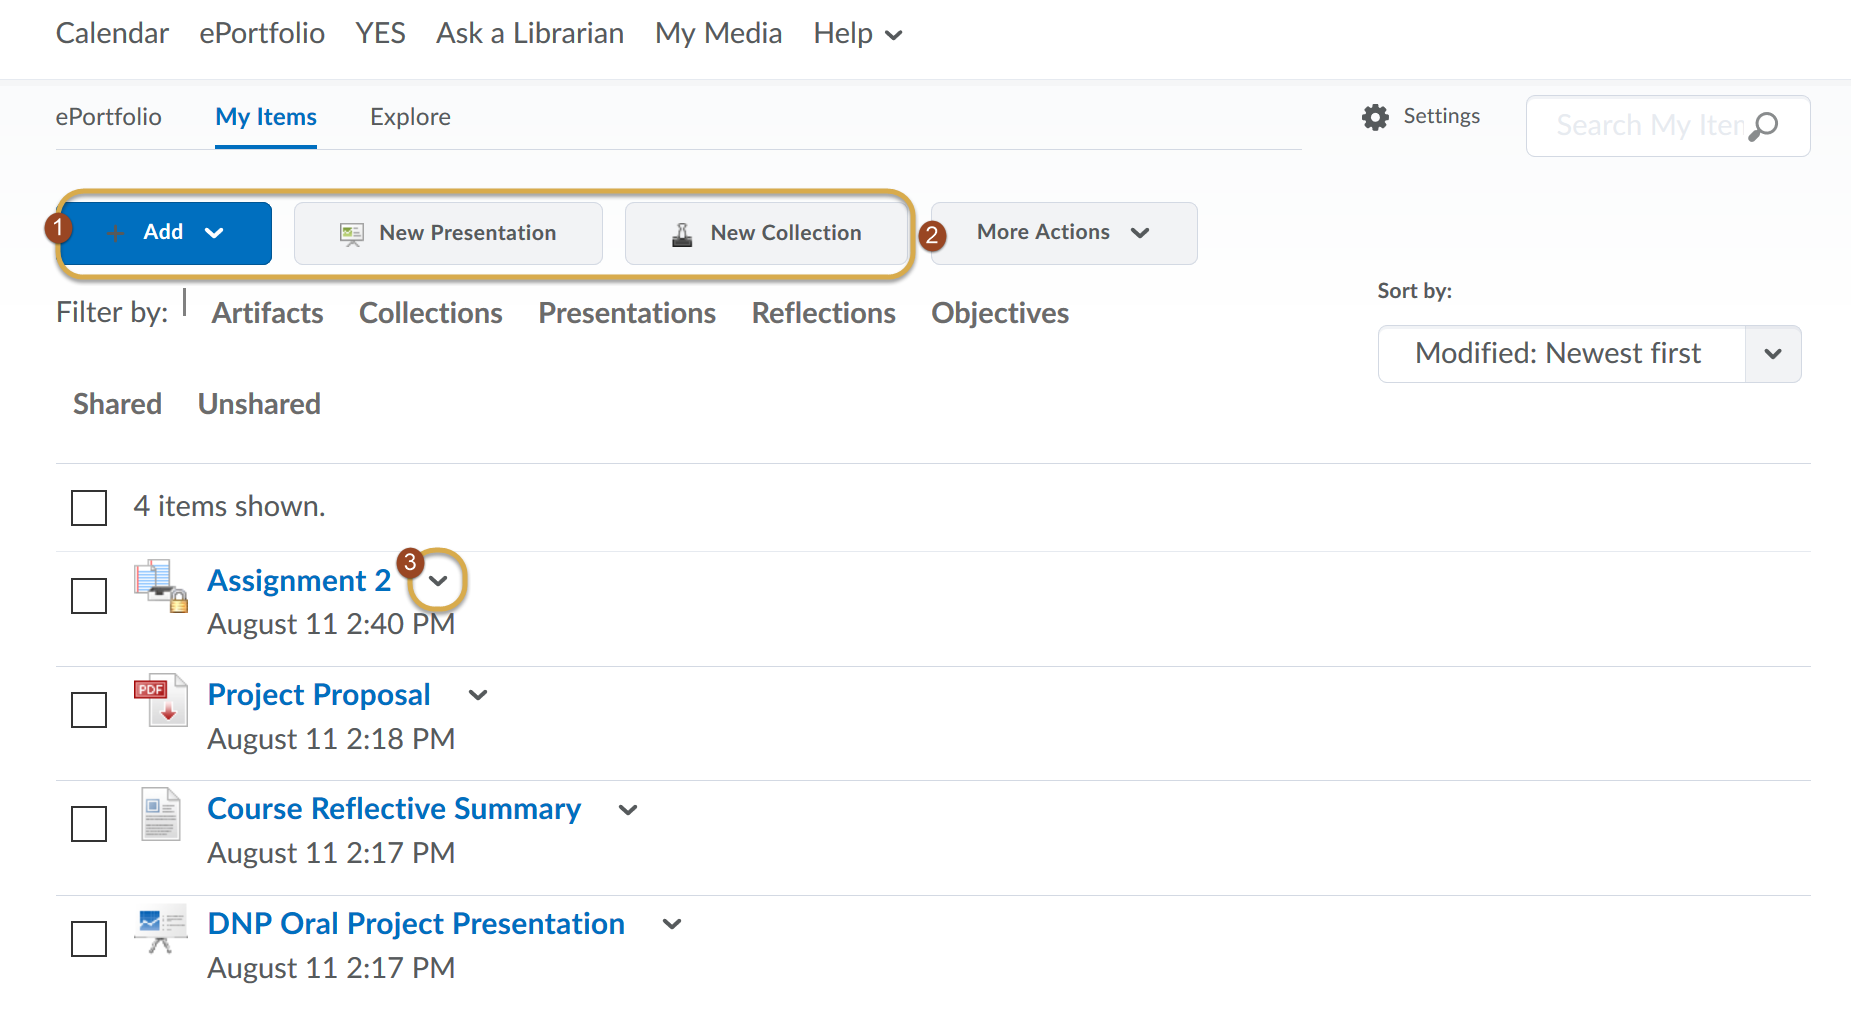The height and width of the screenshot is (1026, 1851).
Task: Open Ask a Librarian link
Action: point(530,34)
